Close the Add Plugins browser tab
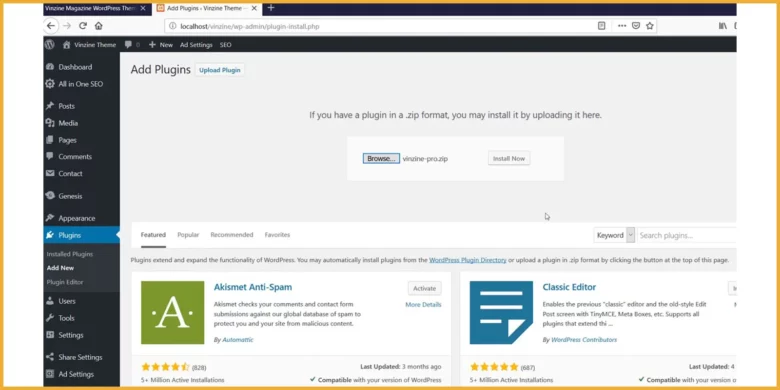Image resolution: width=780 pixels, height=390 pixels. [x=254, y=8]
